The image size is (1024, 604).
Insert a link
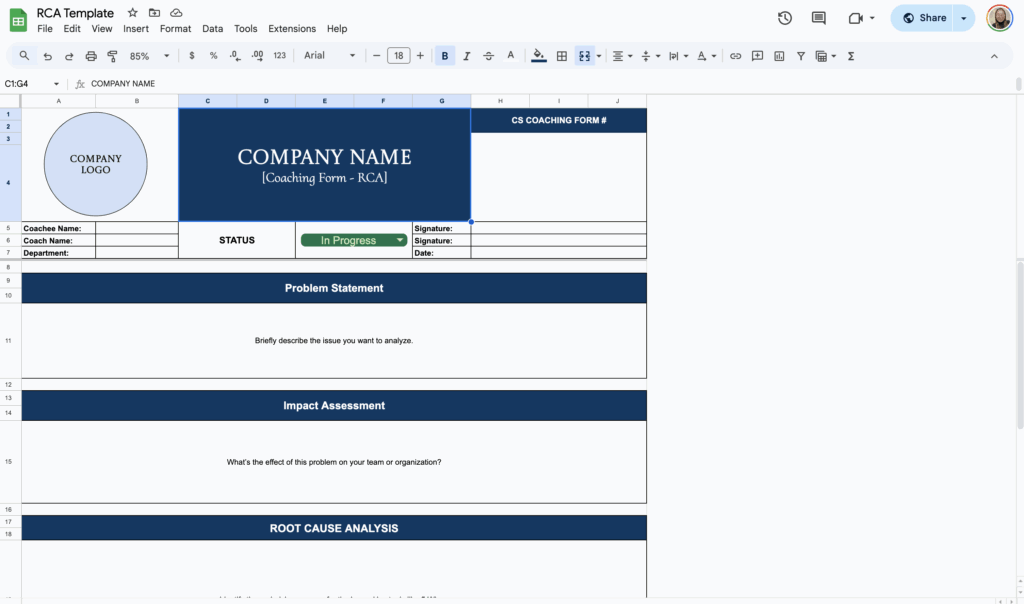(735, 56)
